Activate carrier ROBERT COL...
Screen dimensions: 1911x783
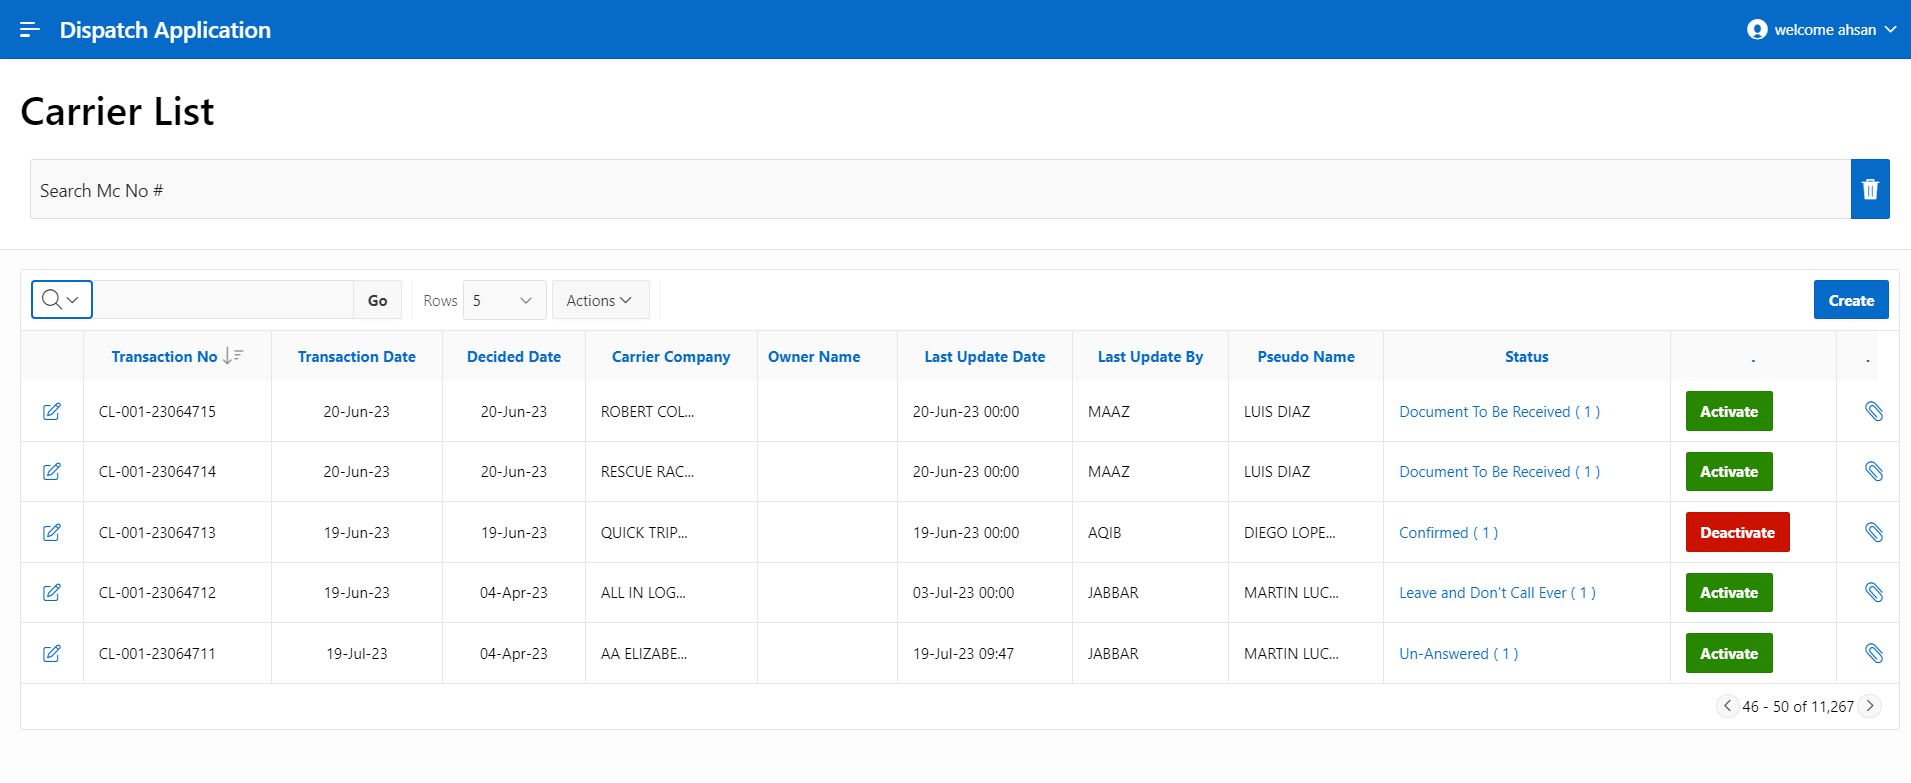click(1729, 411)
